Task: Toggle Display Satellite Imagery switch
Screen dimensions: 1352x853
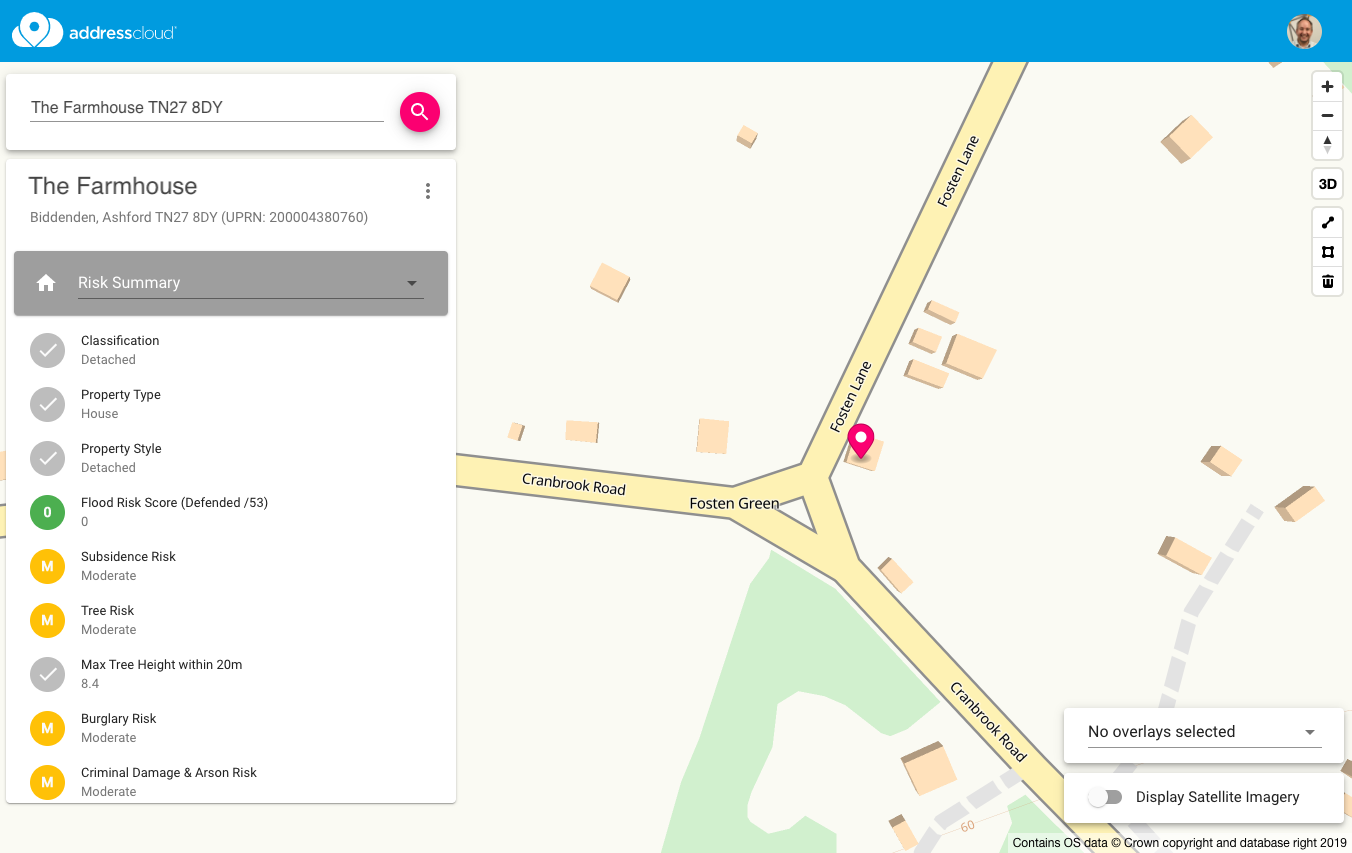Action: (1105, 797)
